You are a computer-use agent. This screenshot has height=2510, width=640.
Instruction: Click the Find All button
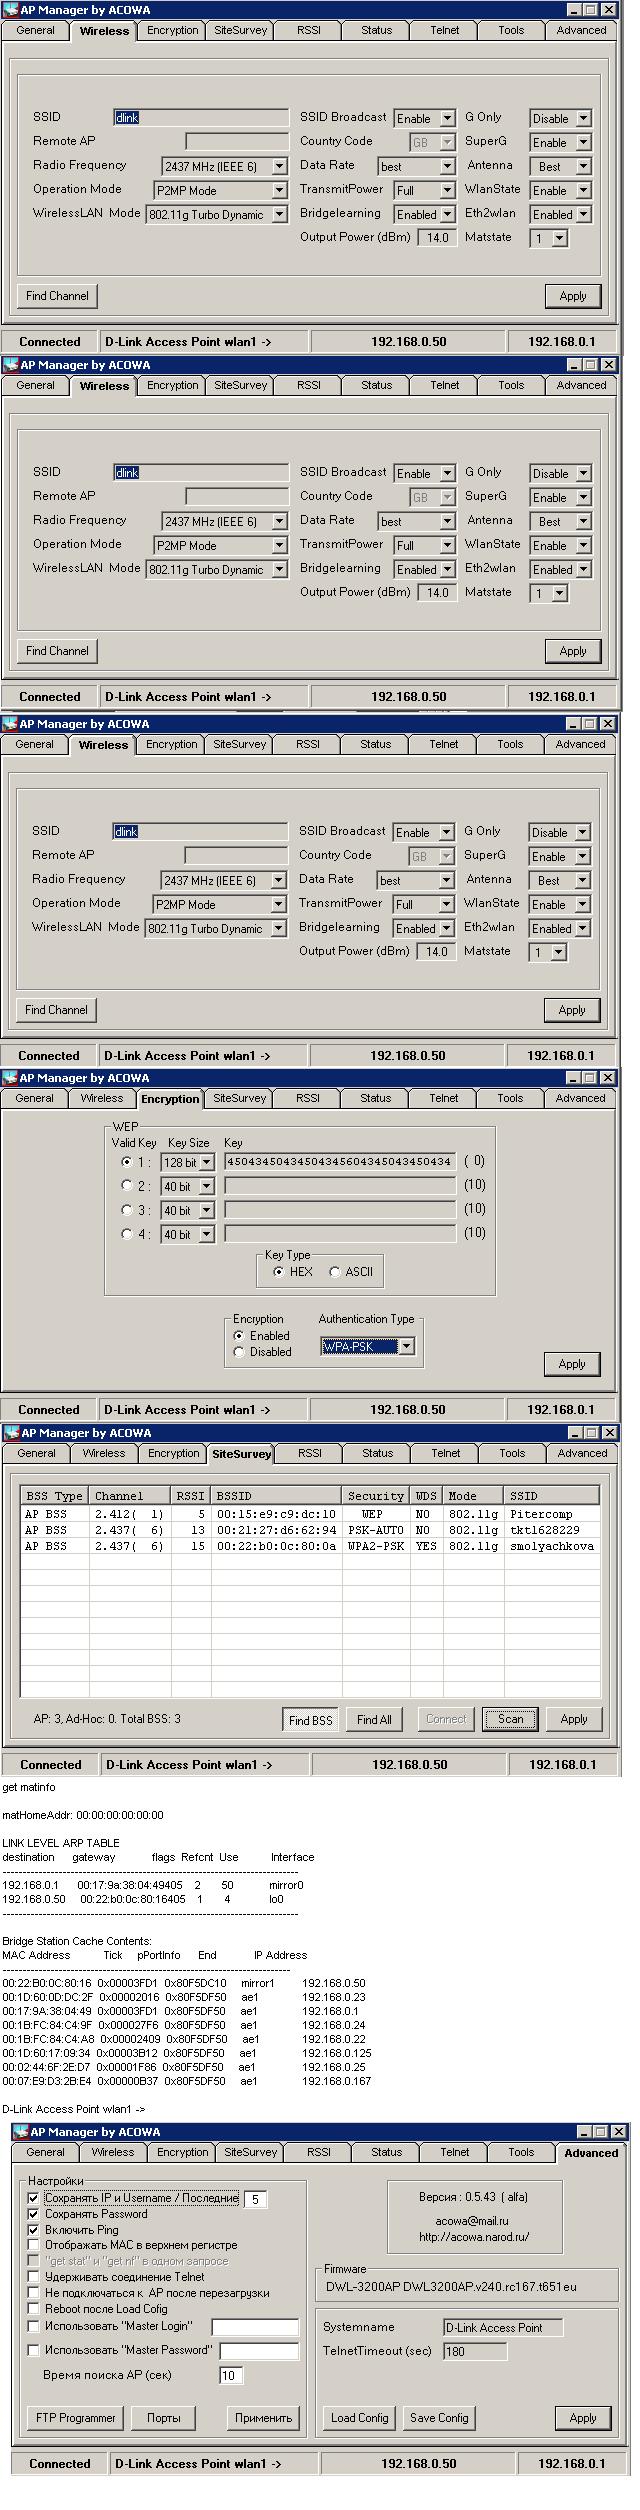click(374, 1720)
